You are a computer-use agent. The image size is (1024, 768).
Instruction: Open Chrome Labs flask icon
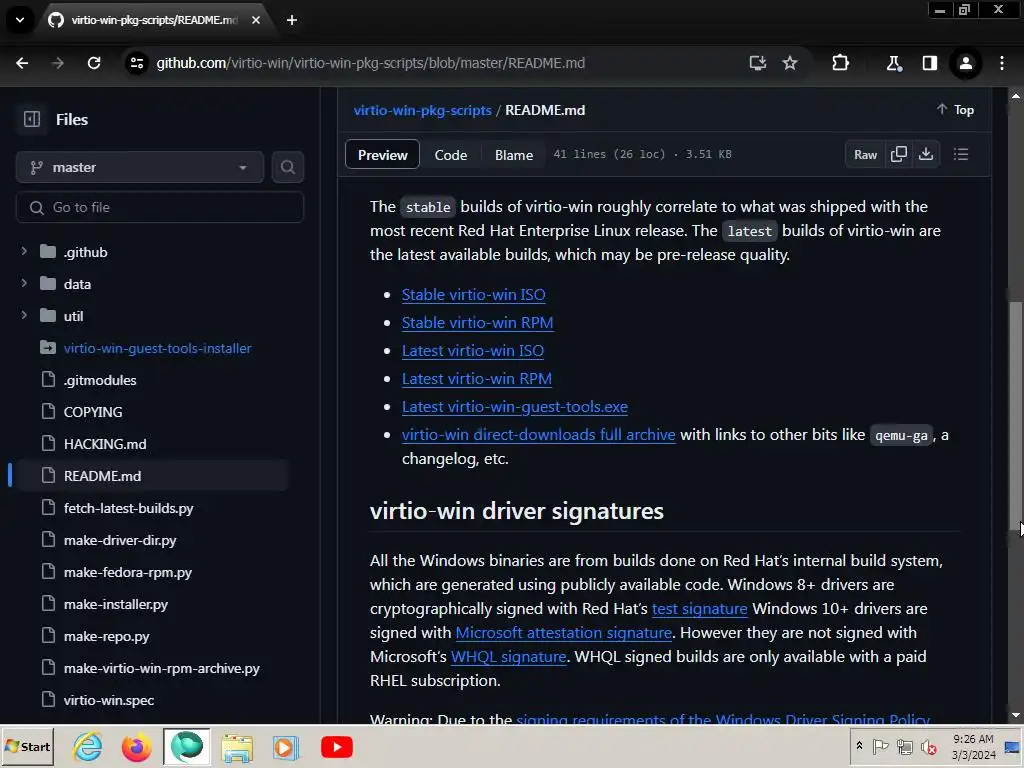(894, 63)
